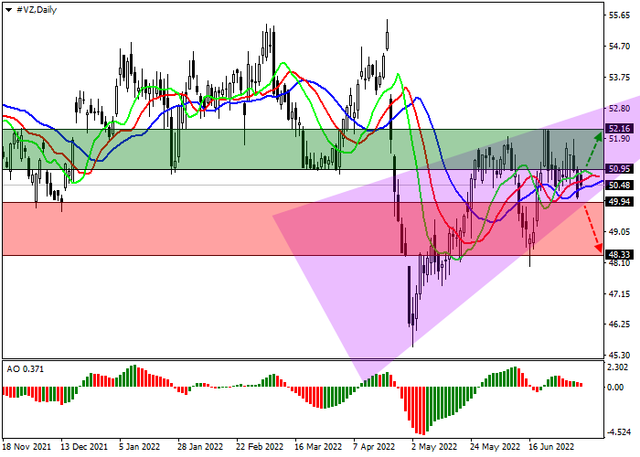640x457 pixels.
Task: Click the 22 Feb 2022 date label
Action: [260, 447]
